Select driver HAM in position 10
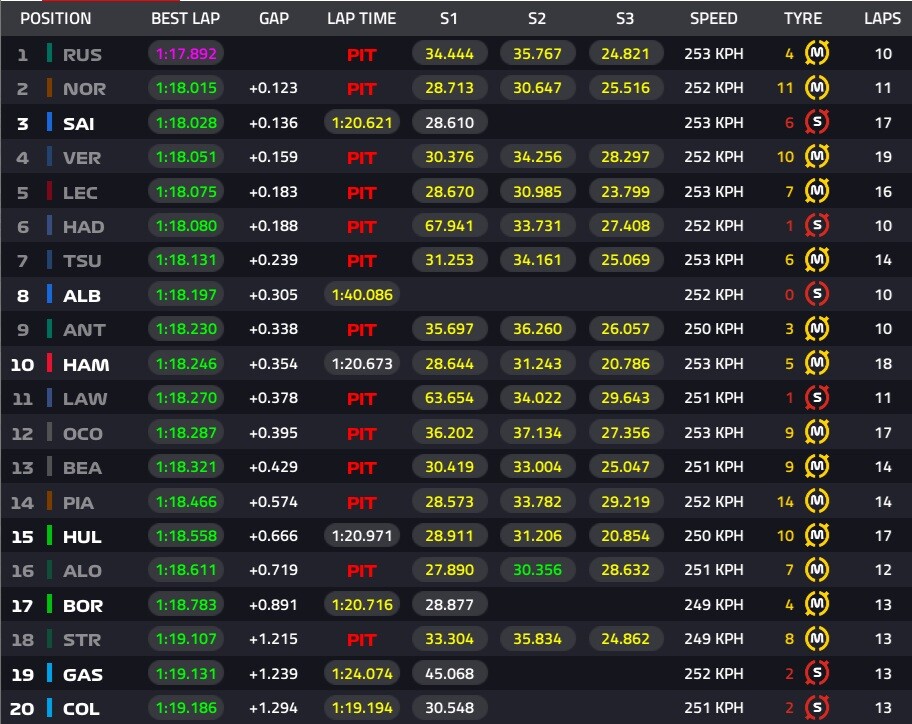The height and width of the screenshot is (724, 912). coord(86,365)
